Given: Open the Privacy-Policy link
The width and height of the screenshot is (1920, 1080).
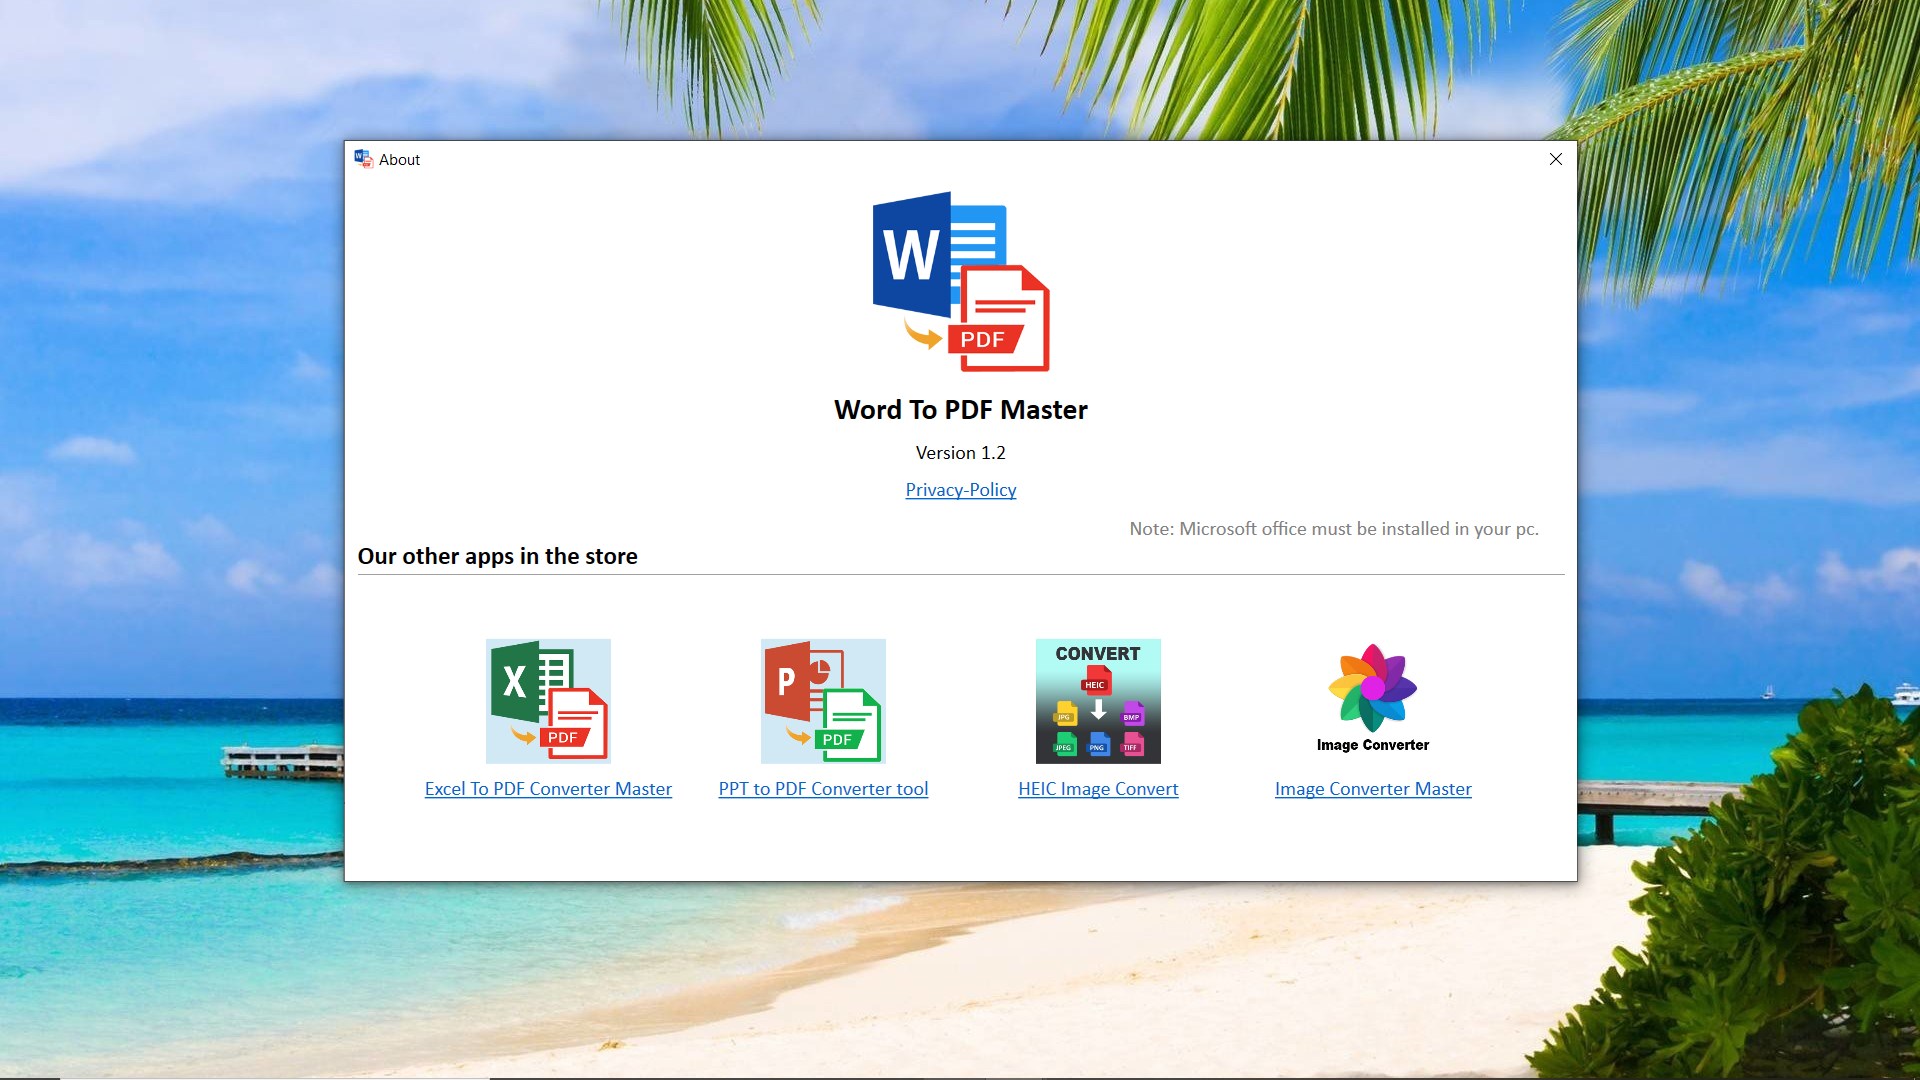Looking at the screenshot, I should pos(960,490).
